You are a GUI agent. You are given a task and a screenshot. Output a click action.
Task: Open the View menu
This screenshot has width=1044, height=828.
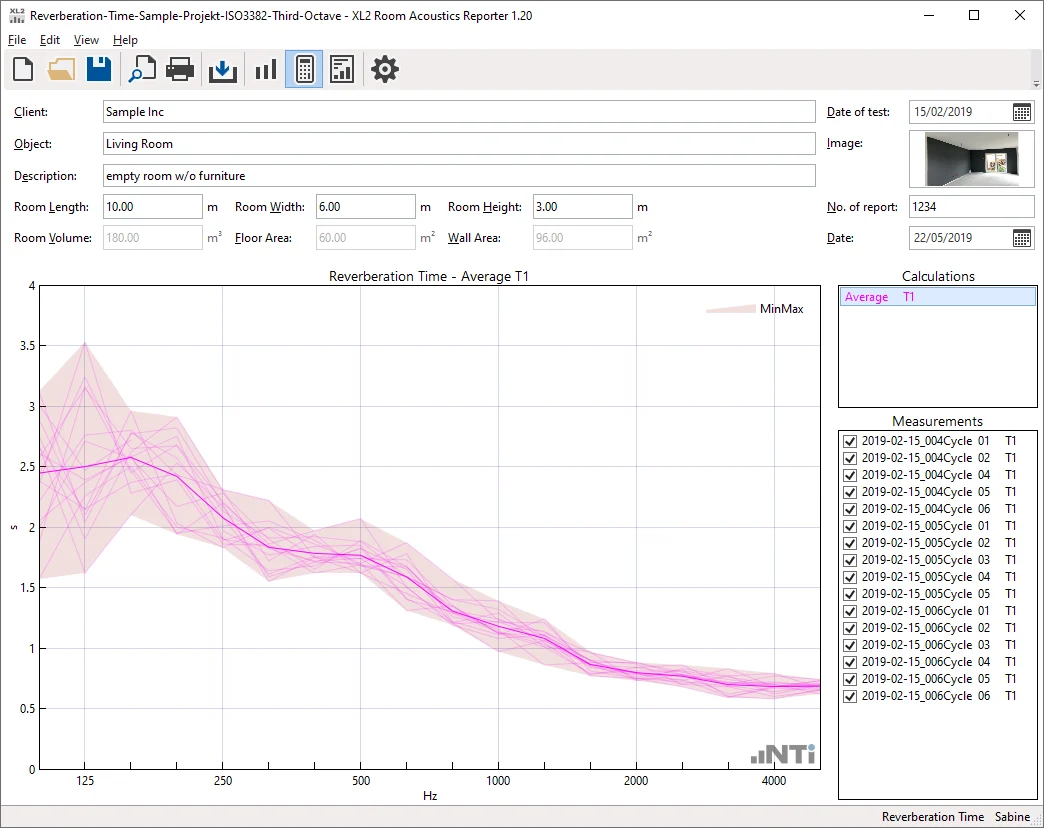pyautogui.click(x=86, y=40)
